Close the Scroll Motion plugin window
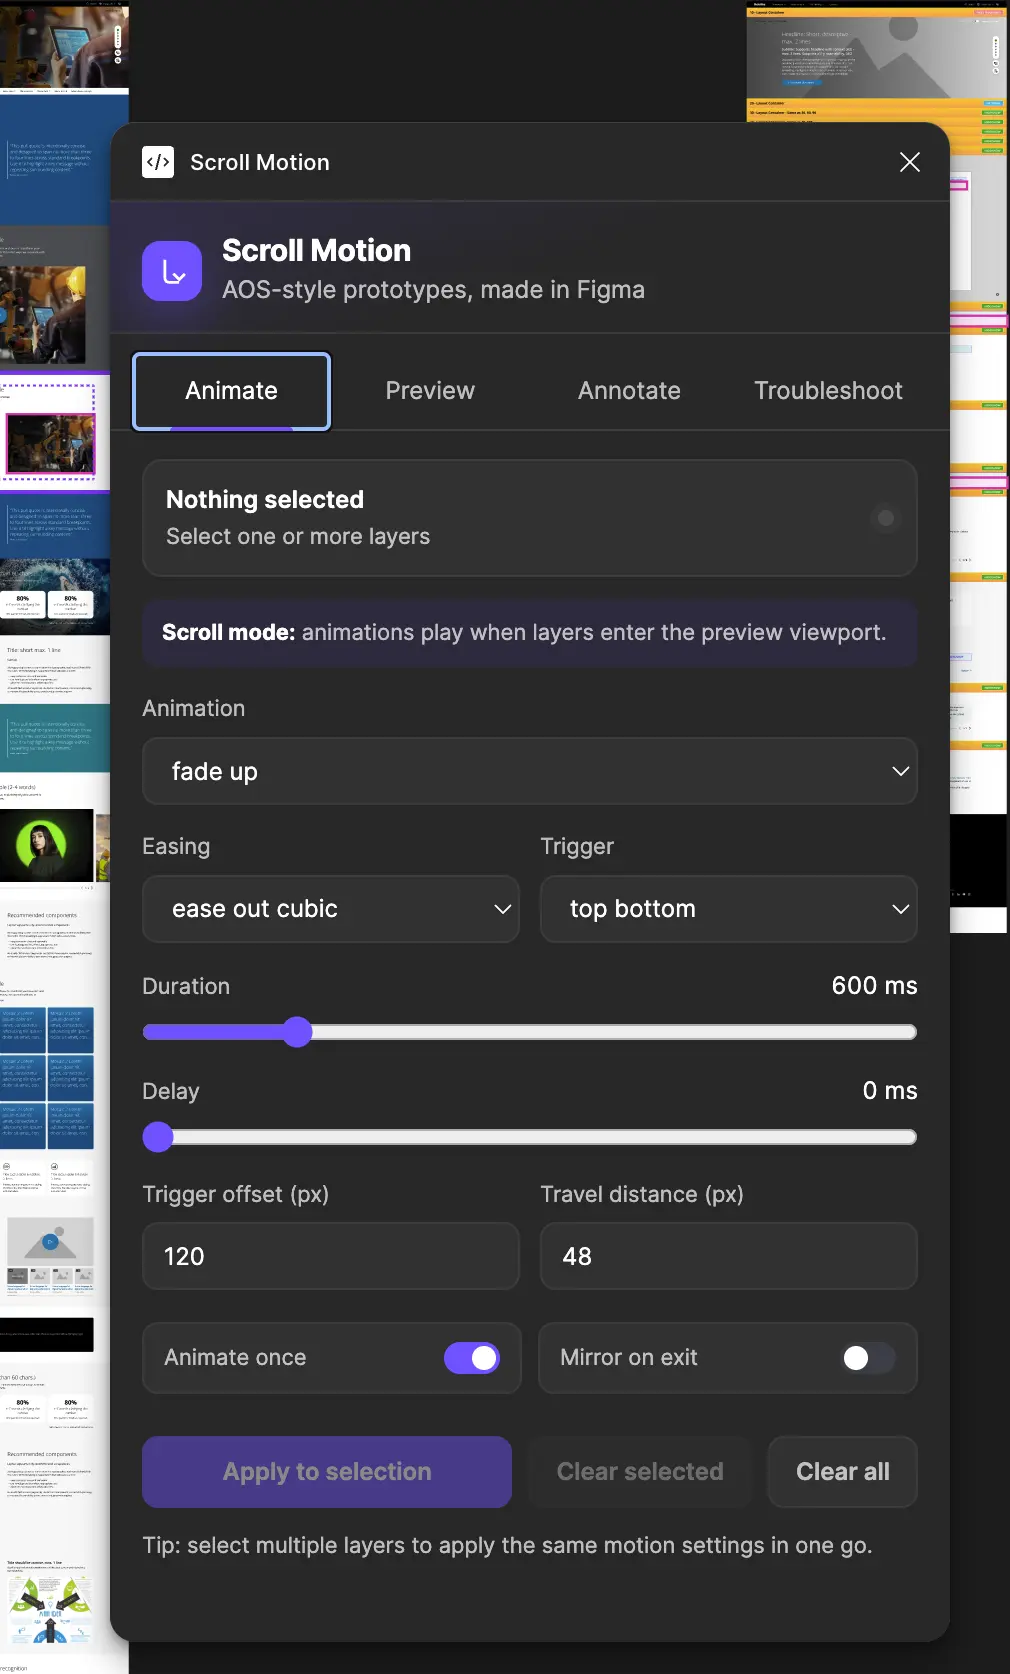Image resolution: width=1010 pixels, height=1674 pixels. tap(909, 162)
